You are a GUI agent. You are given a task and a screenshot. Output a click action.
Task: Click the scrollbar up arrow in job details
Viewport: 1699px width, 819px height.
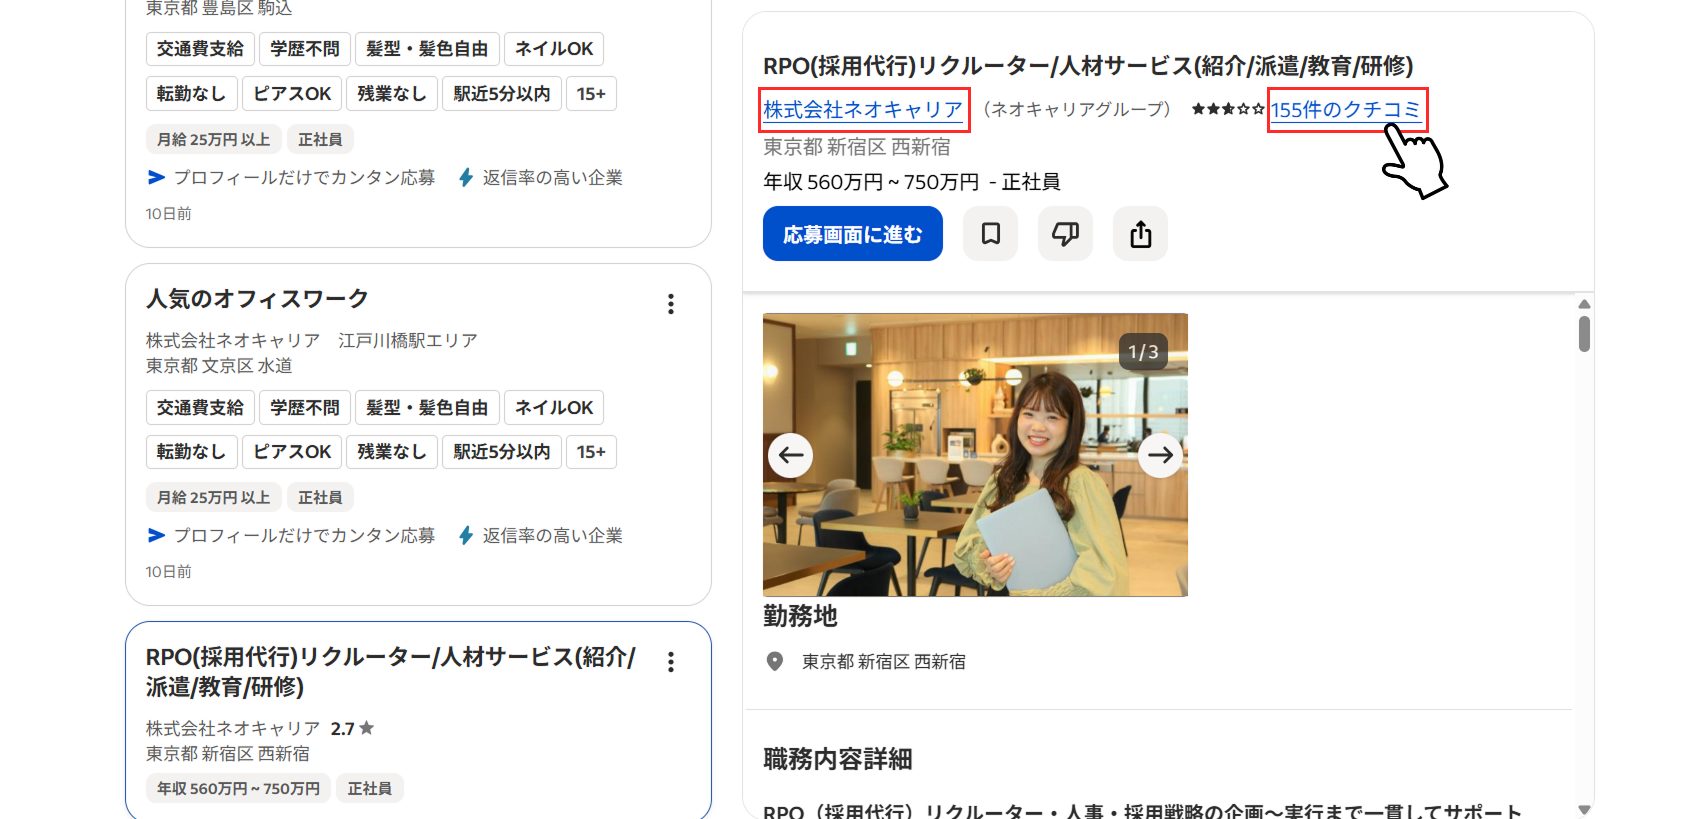pyautogui.click(x=1584, y=304)
